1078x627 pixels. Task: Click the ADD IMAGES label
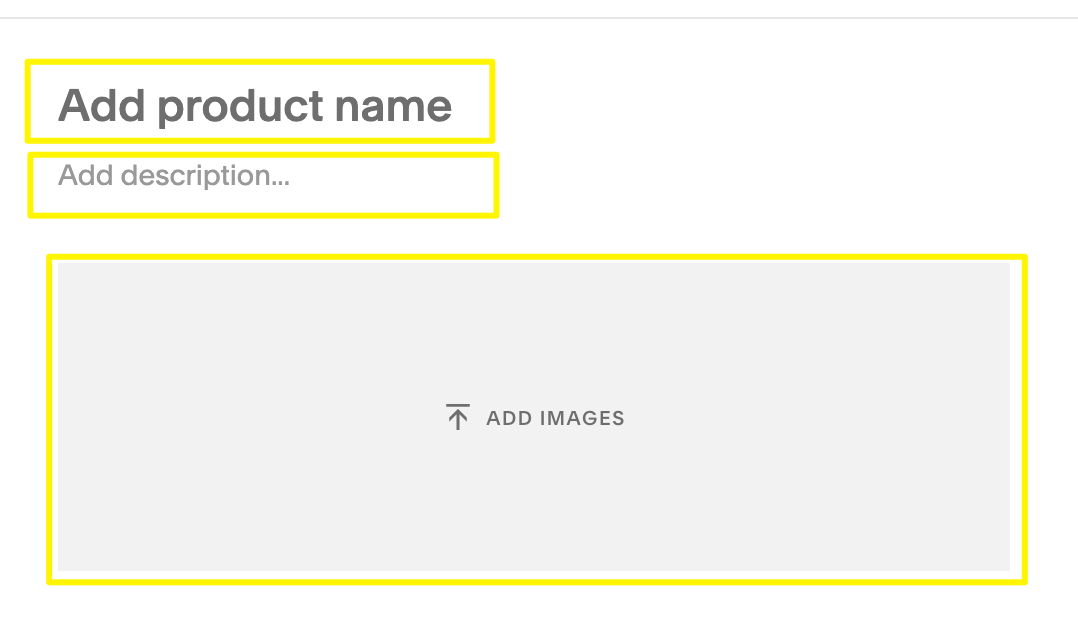555,418
